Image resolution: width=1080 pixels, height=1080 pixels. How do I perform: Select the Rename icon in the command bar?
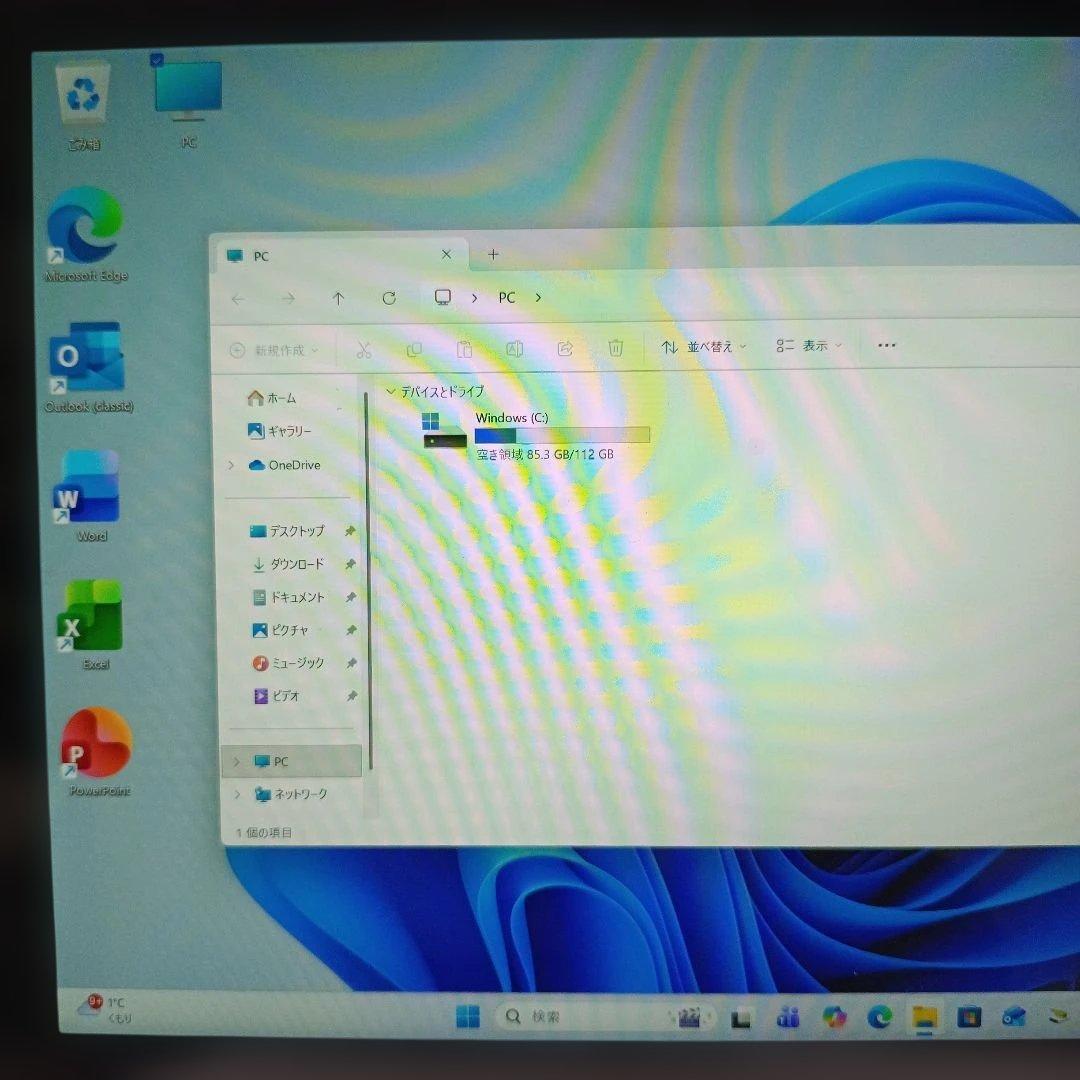click(515, 347)
